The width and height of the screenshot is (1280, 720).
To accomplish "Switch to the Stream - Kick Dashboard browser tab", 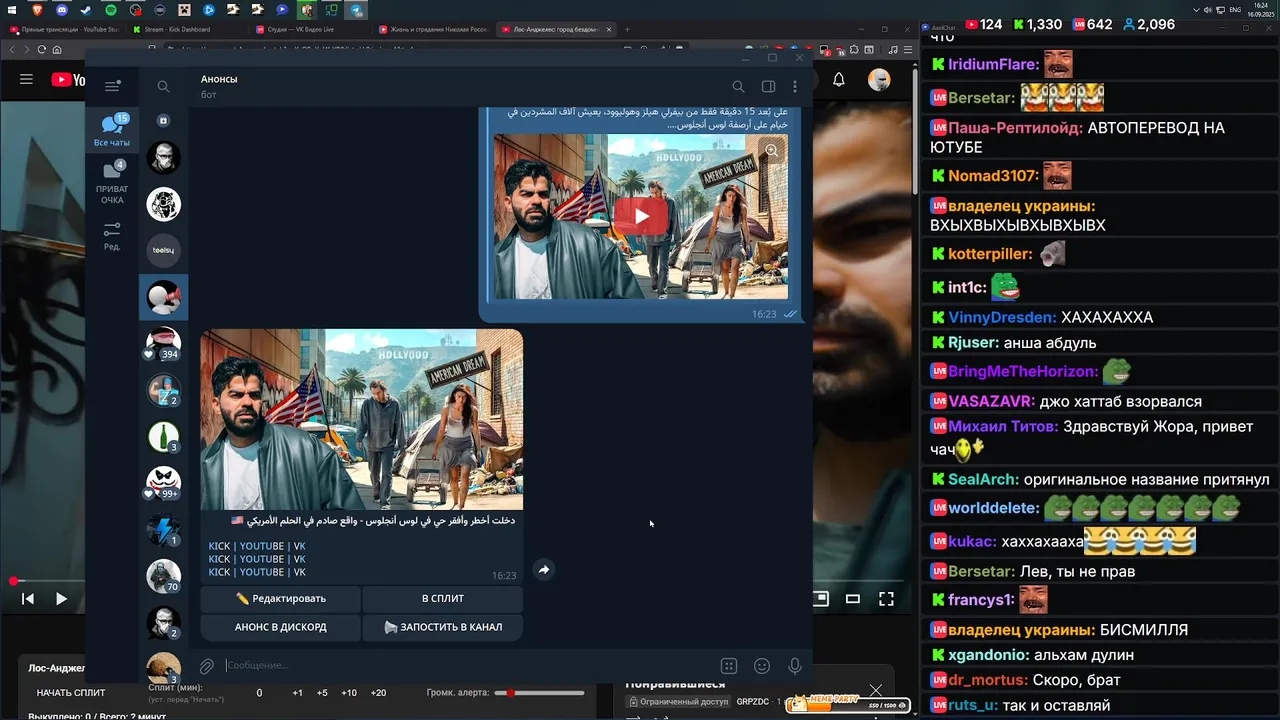I will [185, 29].
